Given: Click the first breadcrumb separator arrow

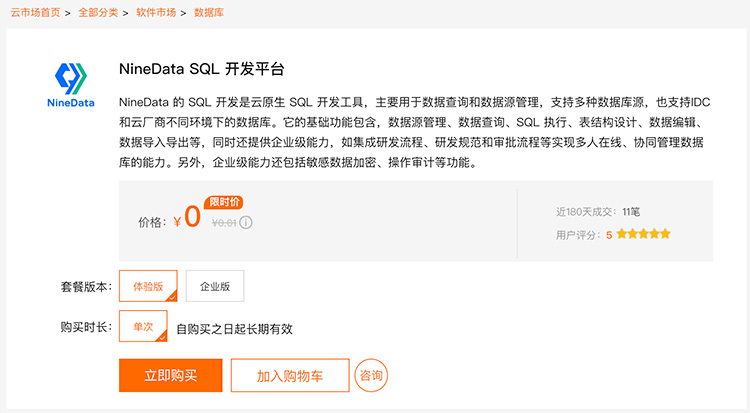Looking at the screenshot, I should tap(68, 13).
